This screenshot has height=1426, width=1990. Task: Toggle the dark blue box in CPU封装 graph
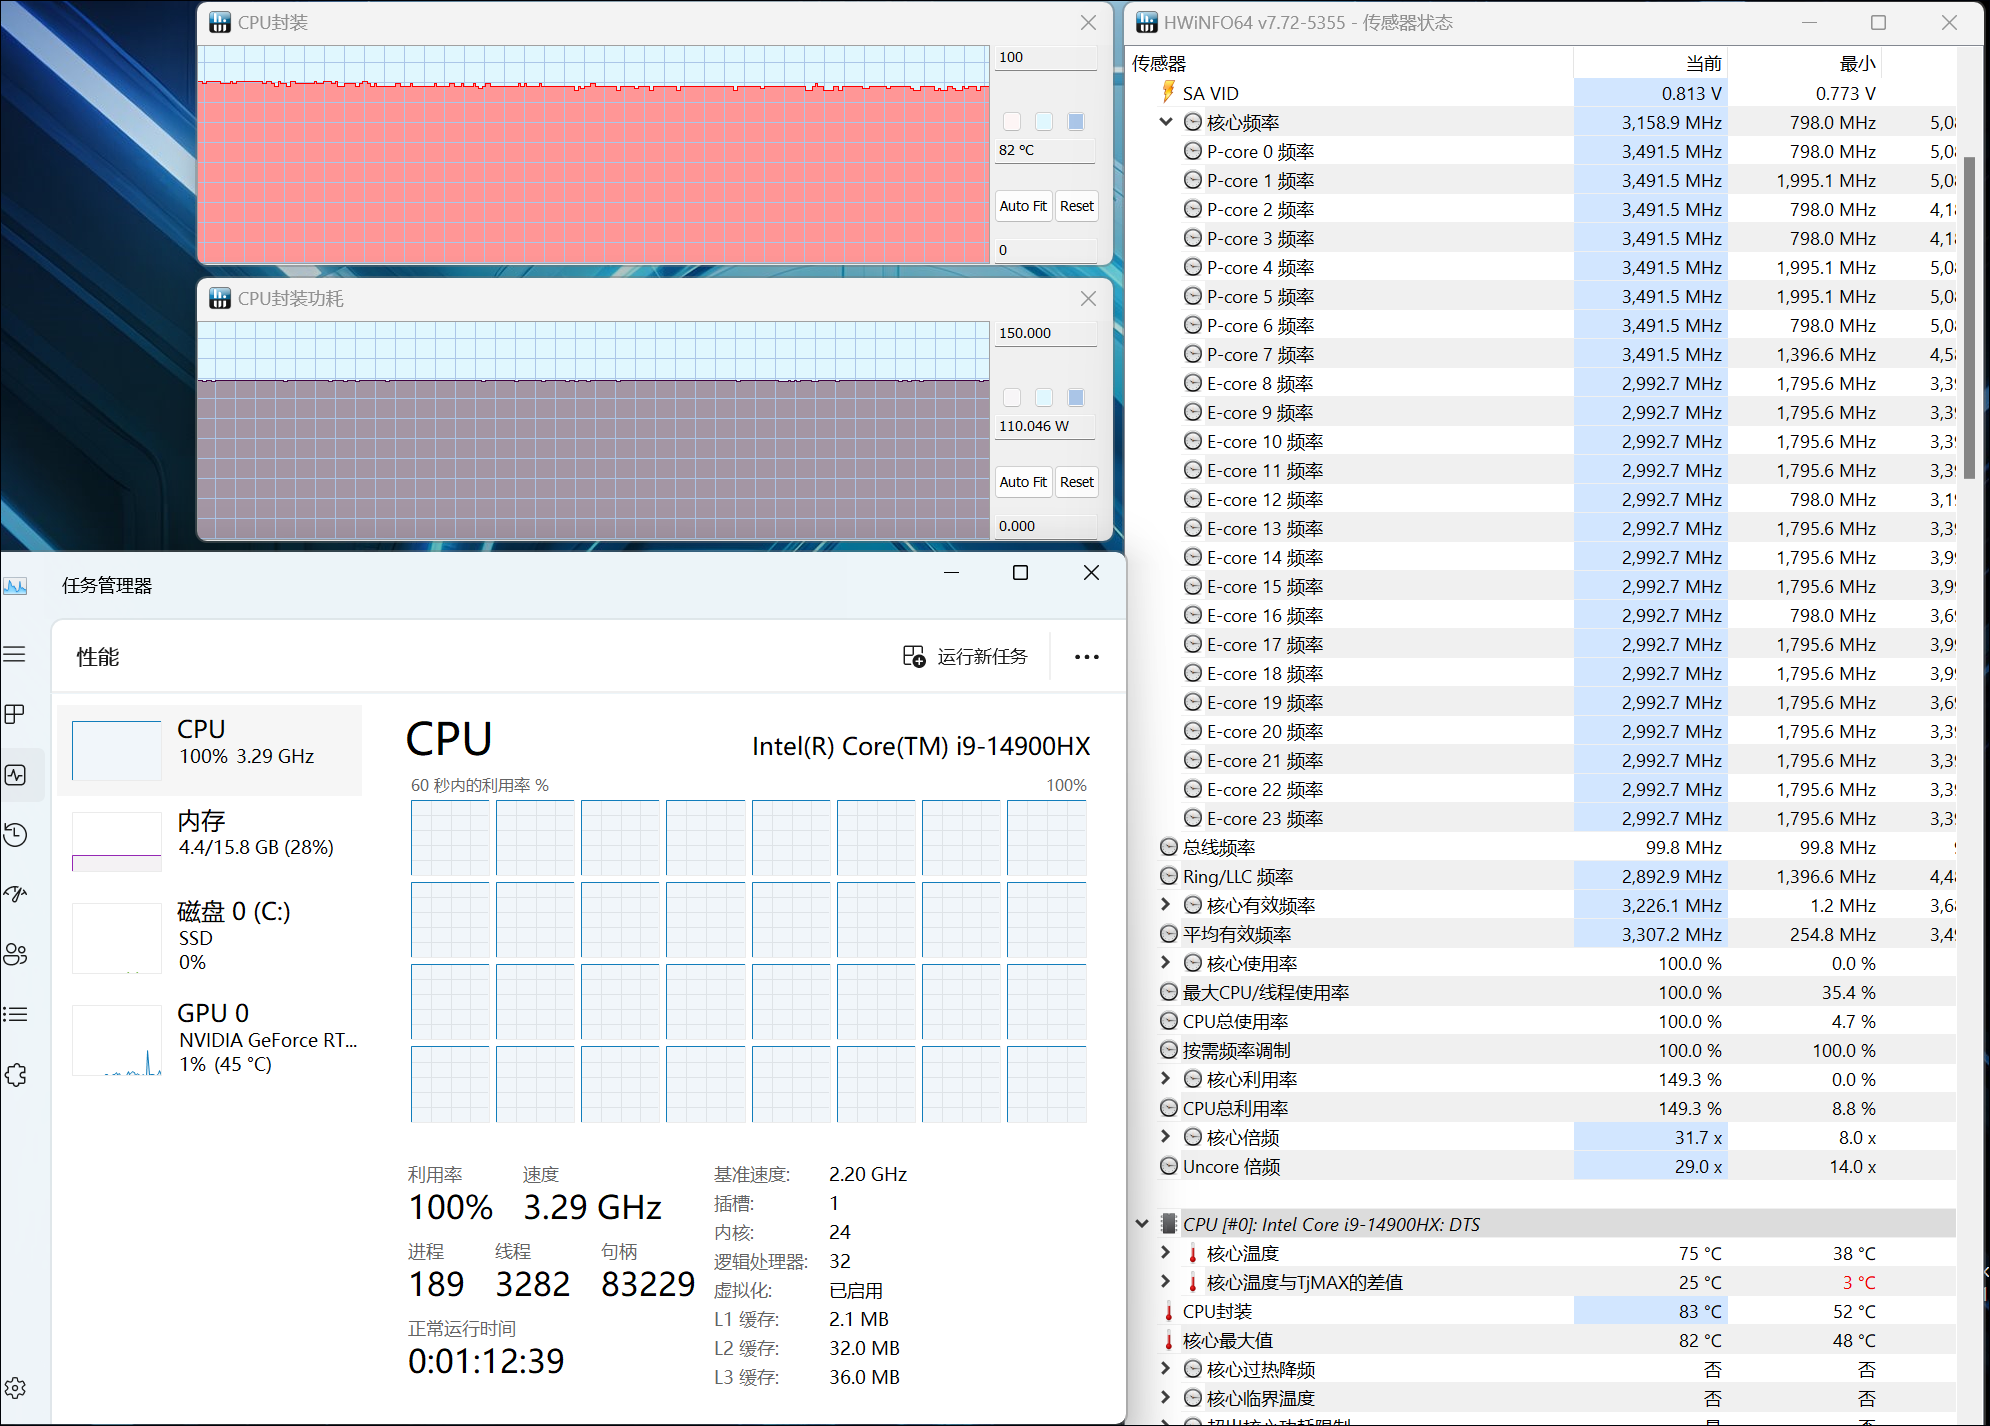coord(1076,122)
